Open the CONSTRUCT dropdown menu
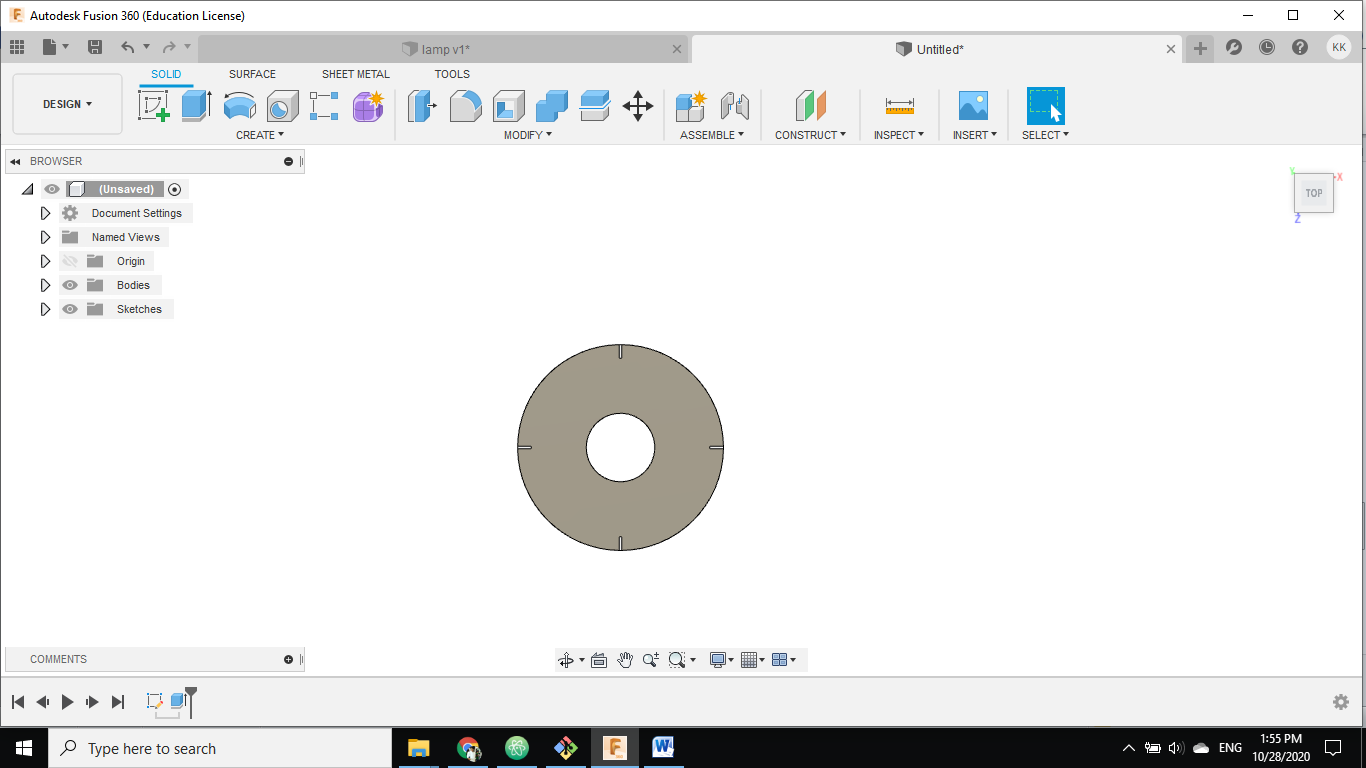The height and width of the screenshot is (768, 1366). click(811, 135)
